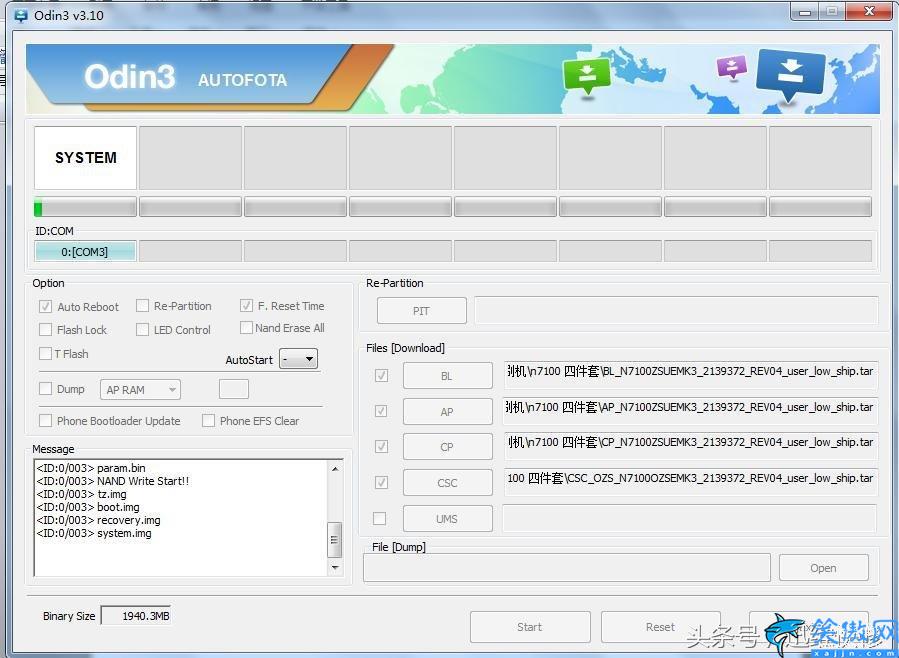899x658 pixels.
Task: Click the AP file path field
Action: 690,412
